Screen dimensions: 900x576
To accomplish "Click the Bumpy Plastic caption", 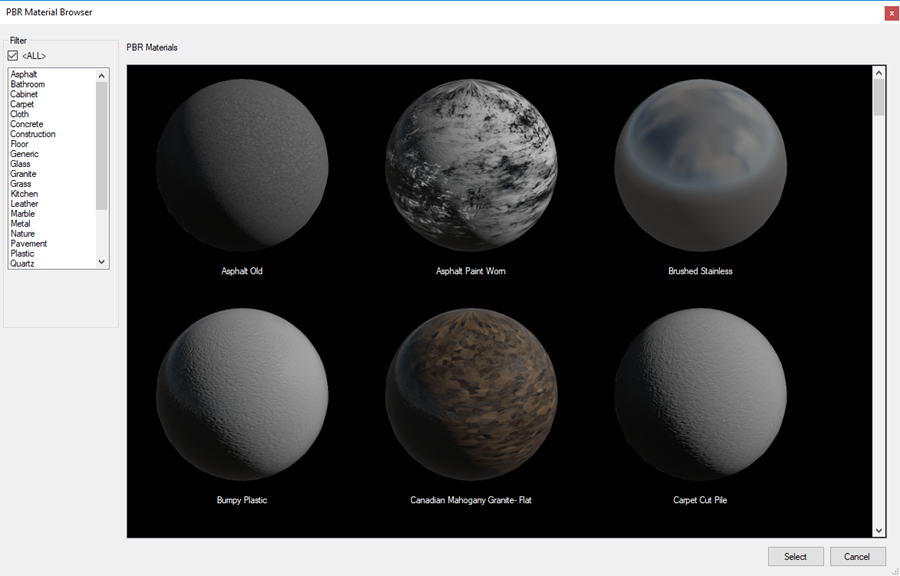I will 242,500.
